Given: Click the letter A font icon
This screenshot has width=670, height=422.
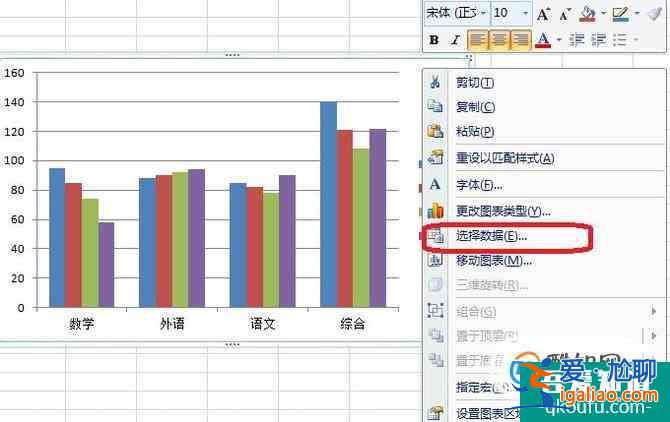Looking at the screenshot, I should click(x=435, y=184).
